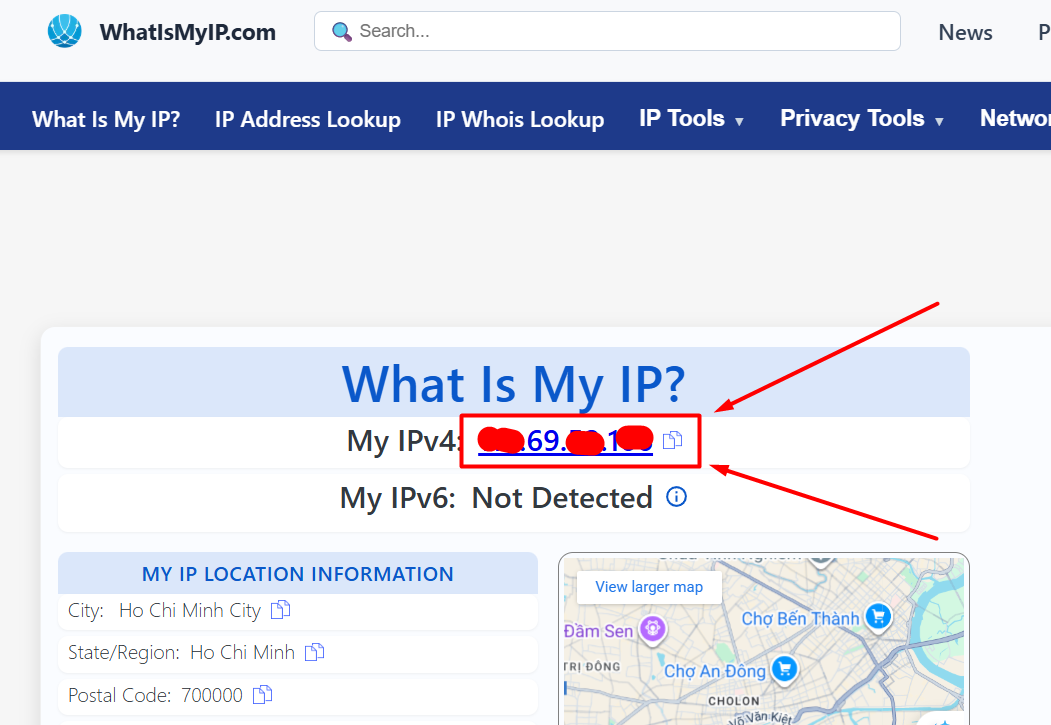Click 'MY IP LOCATION INFORMATION' header

pos(298,574)
